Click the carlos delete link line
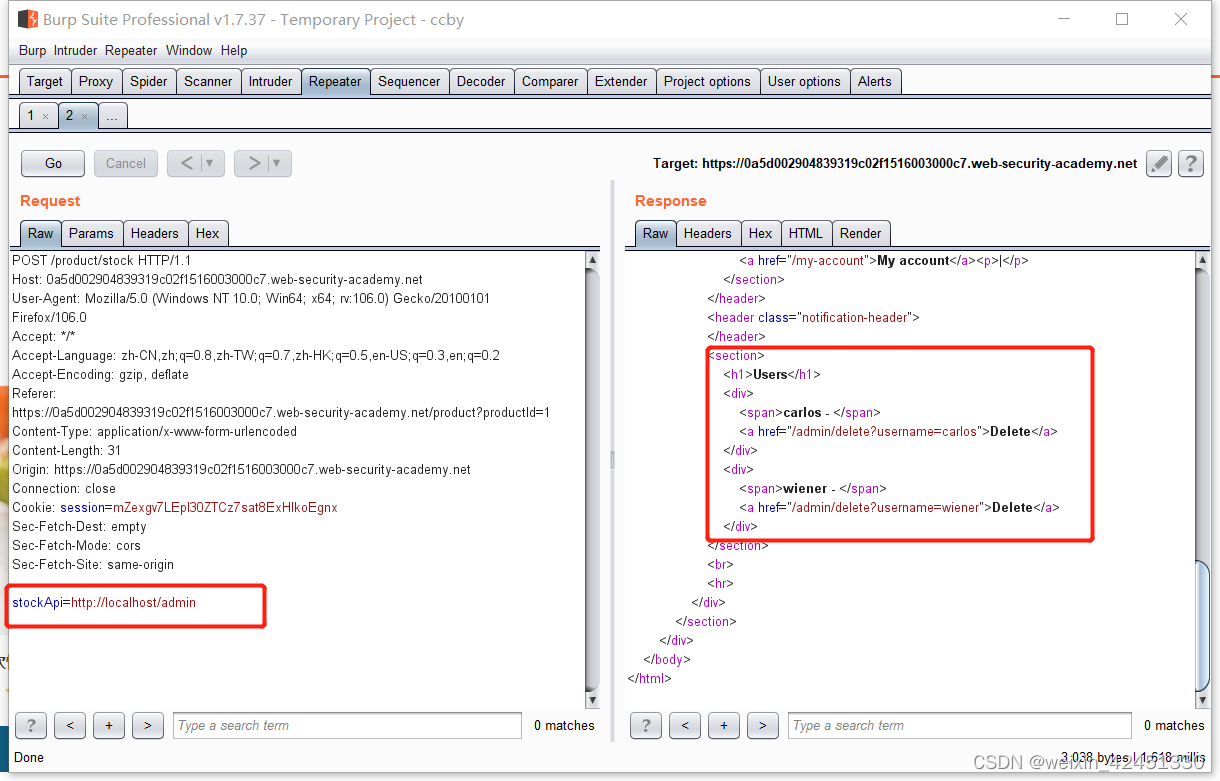Image resolution: width=1220 pixels, height=781 pixels. click(x=898, y=431)
